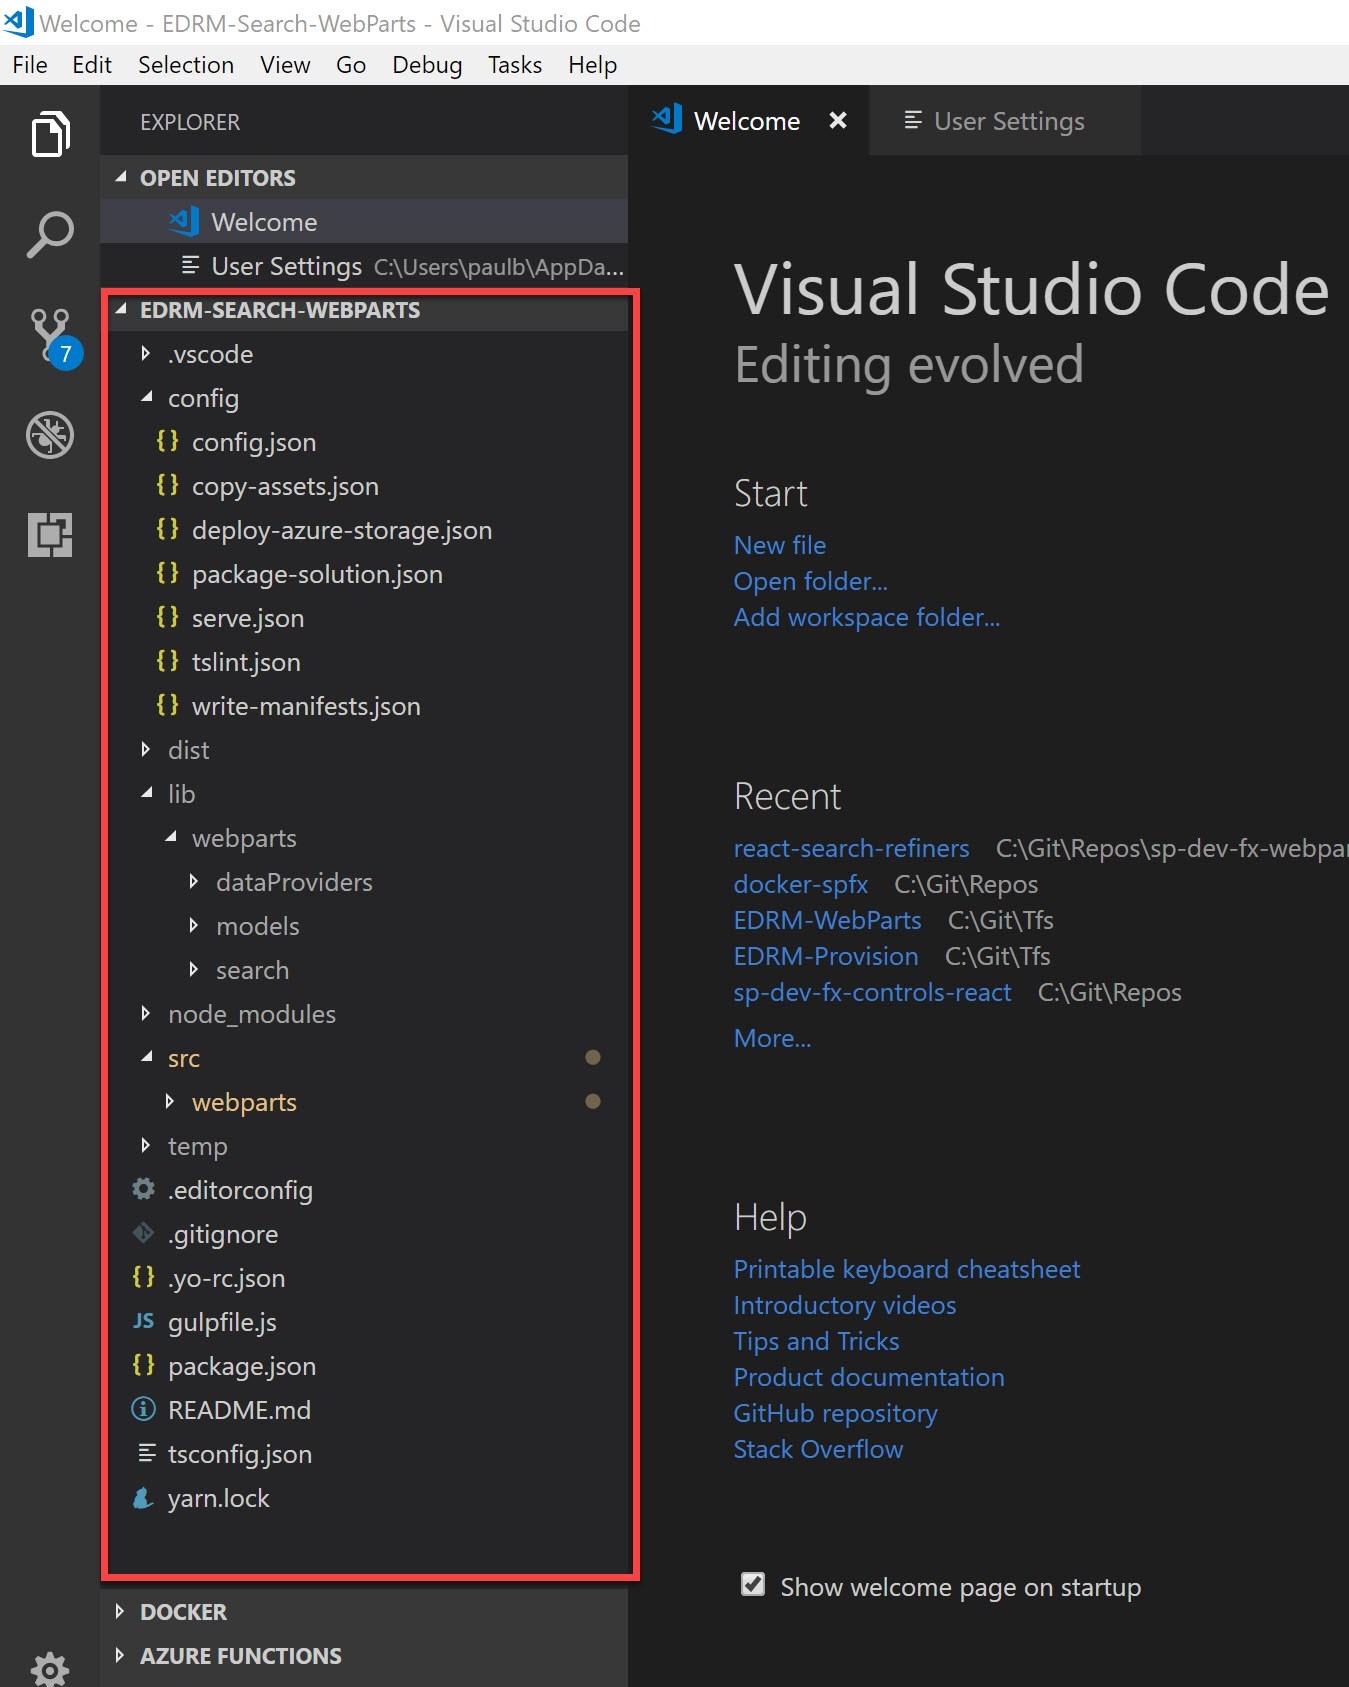Collapse the config folder

(147, 397)
